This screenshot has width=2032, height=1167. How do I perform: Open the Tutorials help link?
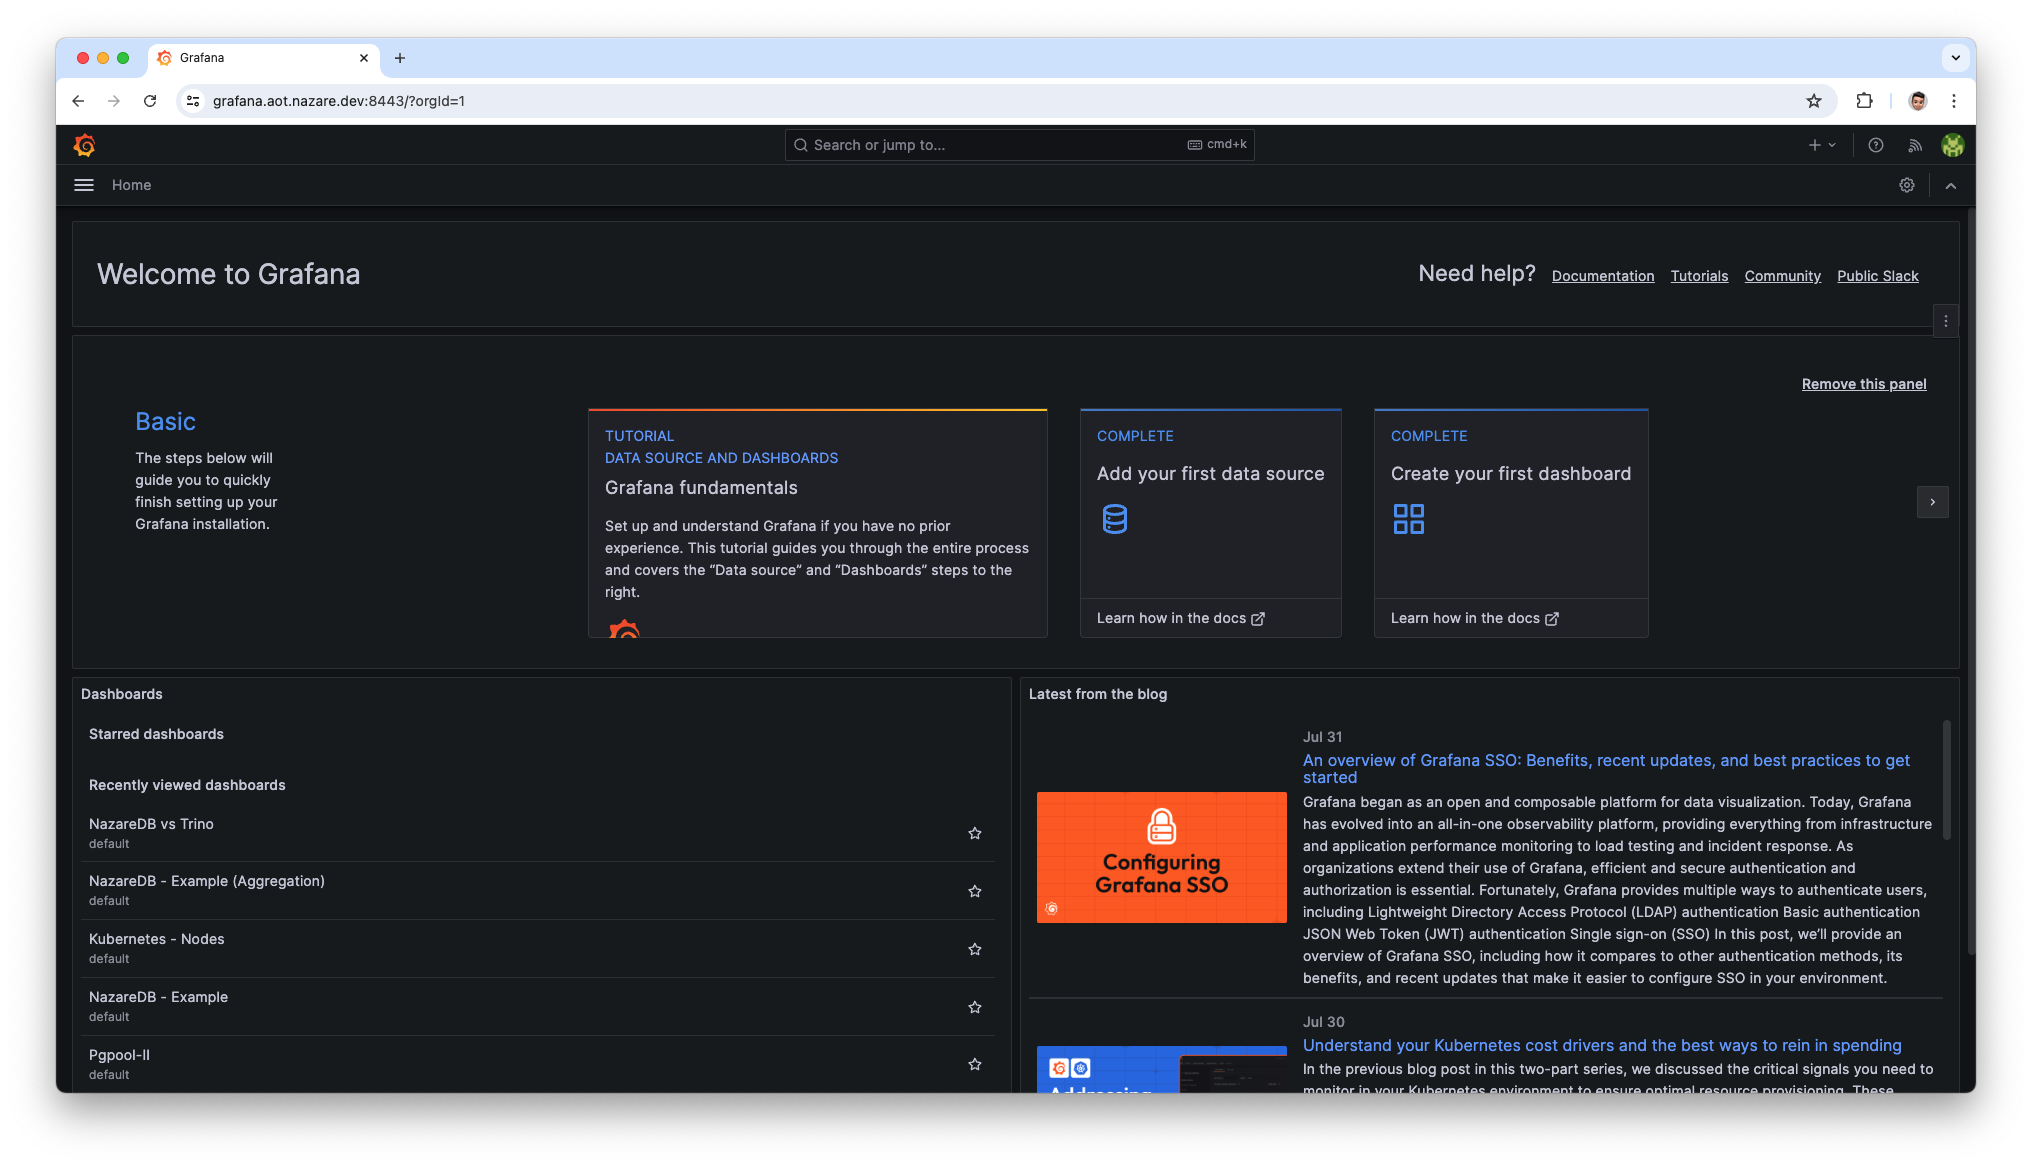tap(1699, 276)
